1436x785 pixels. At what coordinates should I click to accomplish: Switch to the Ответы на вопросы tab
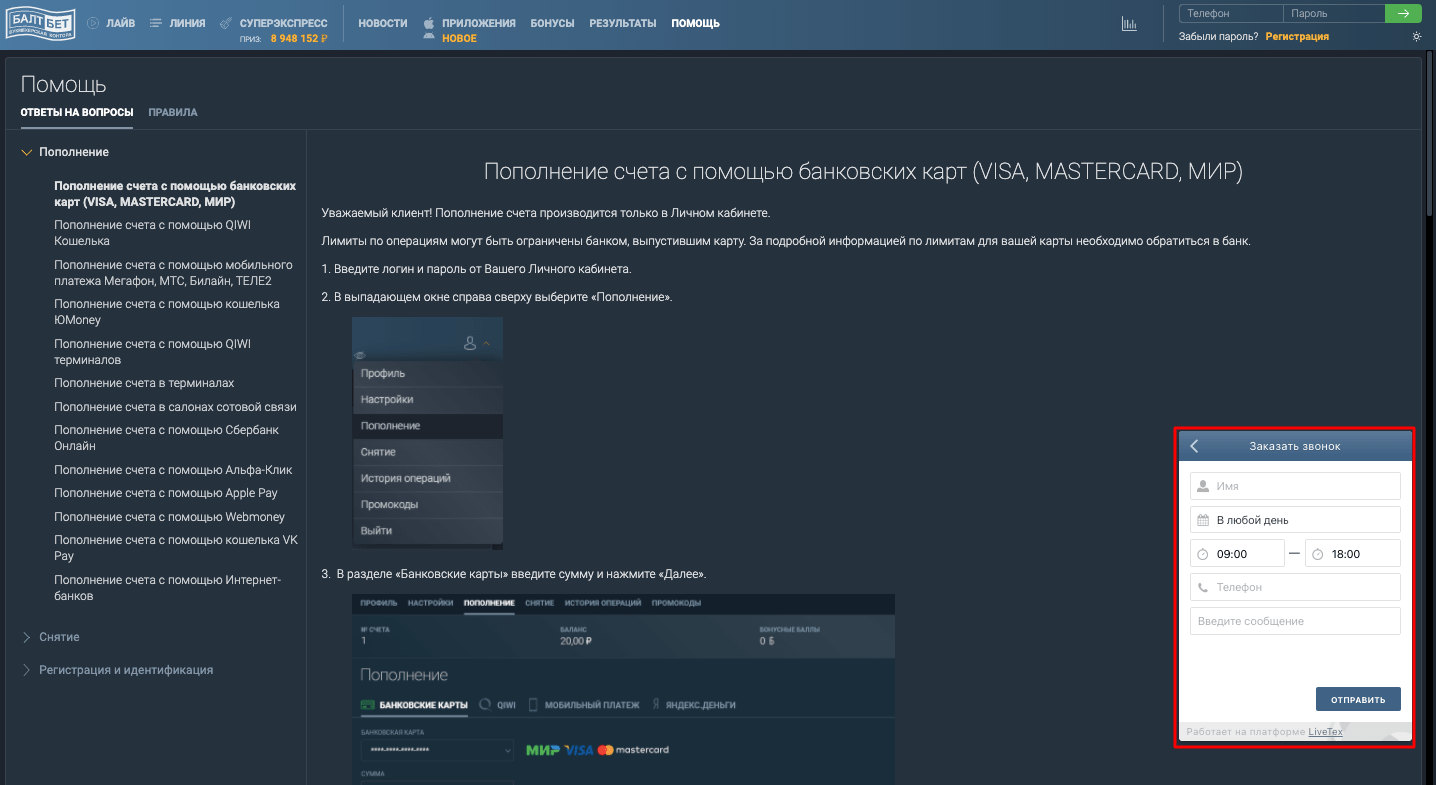tap(77, 112)
